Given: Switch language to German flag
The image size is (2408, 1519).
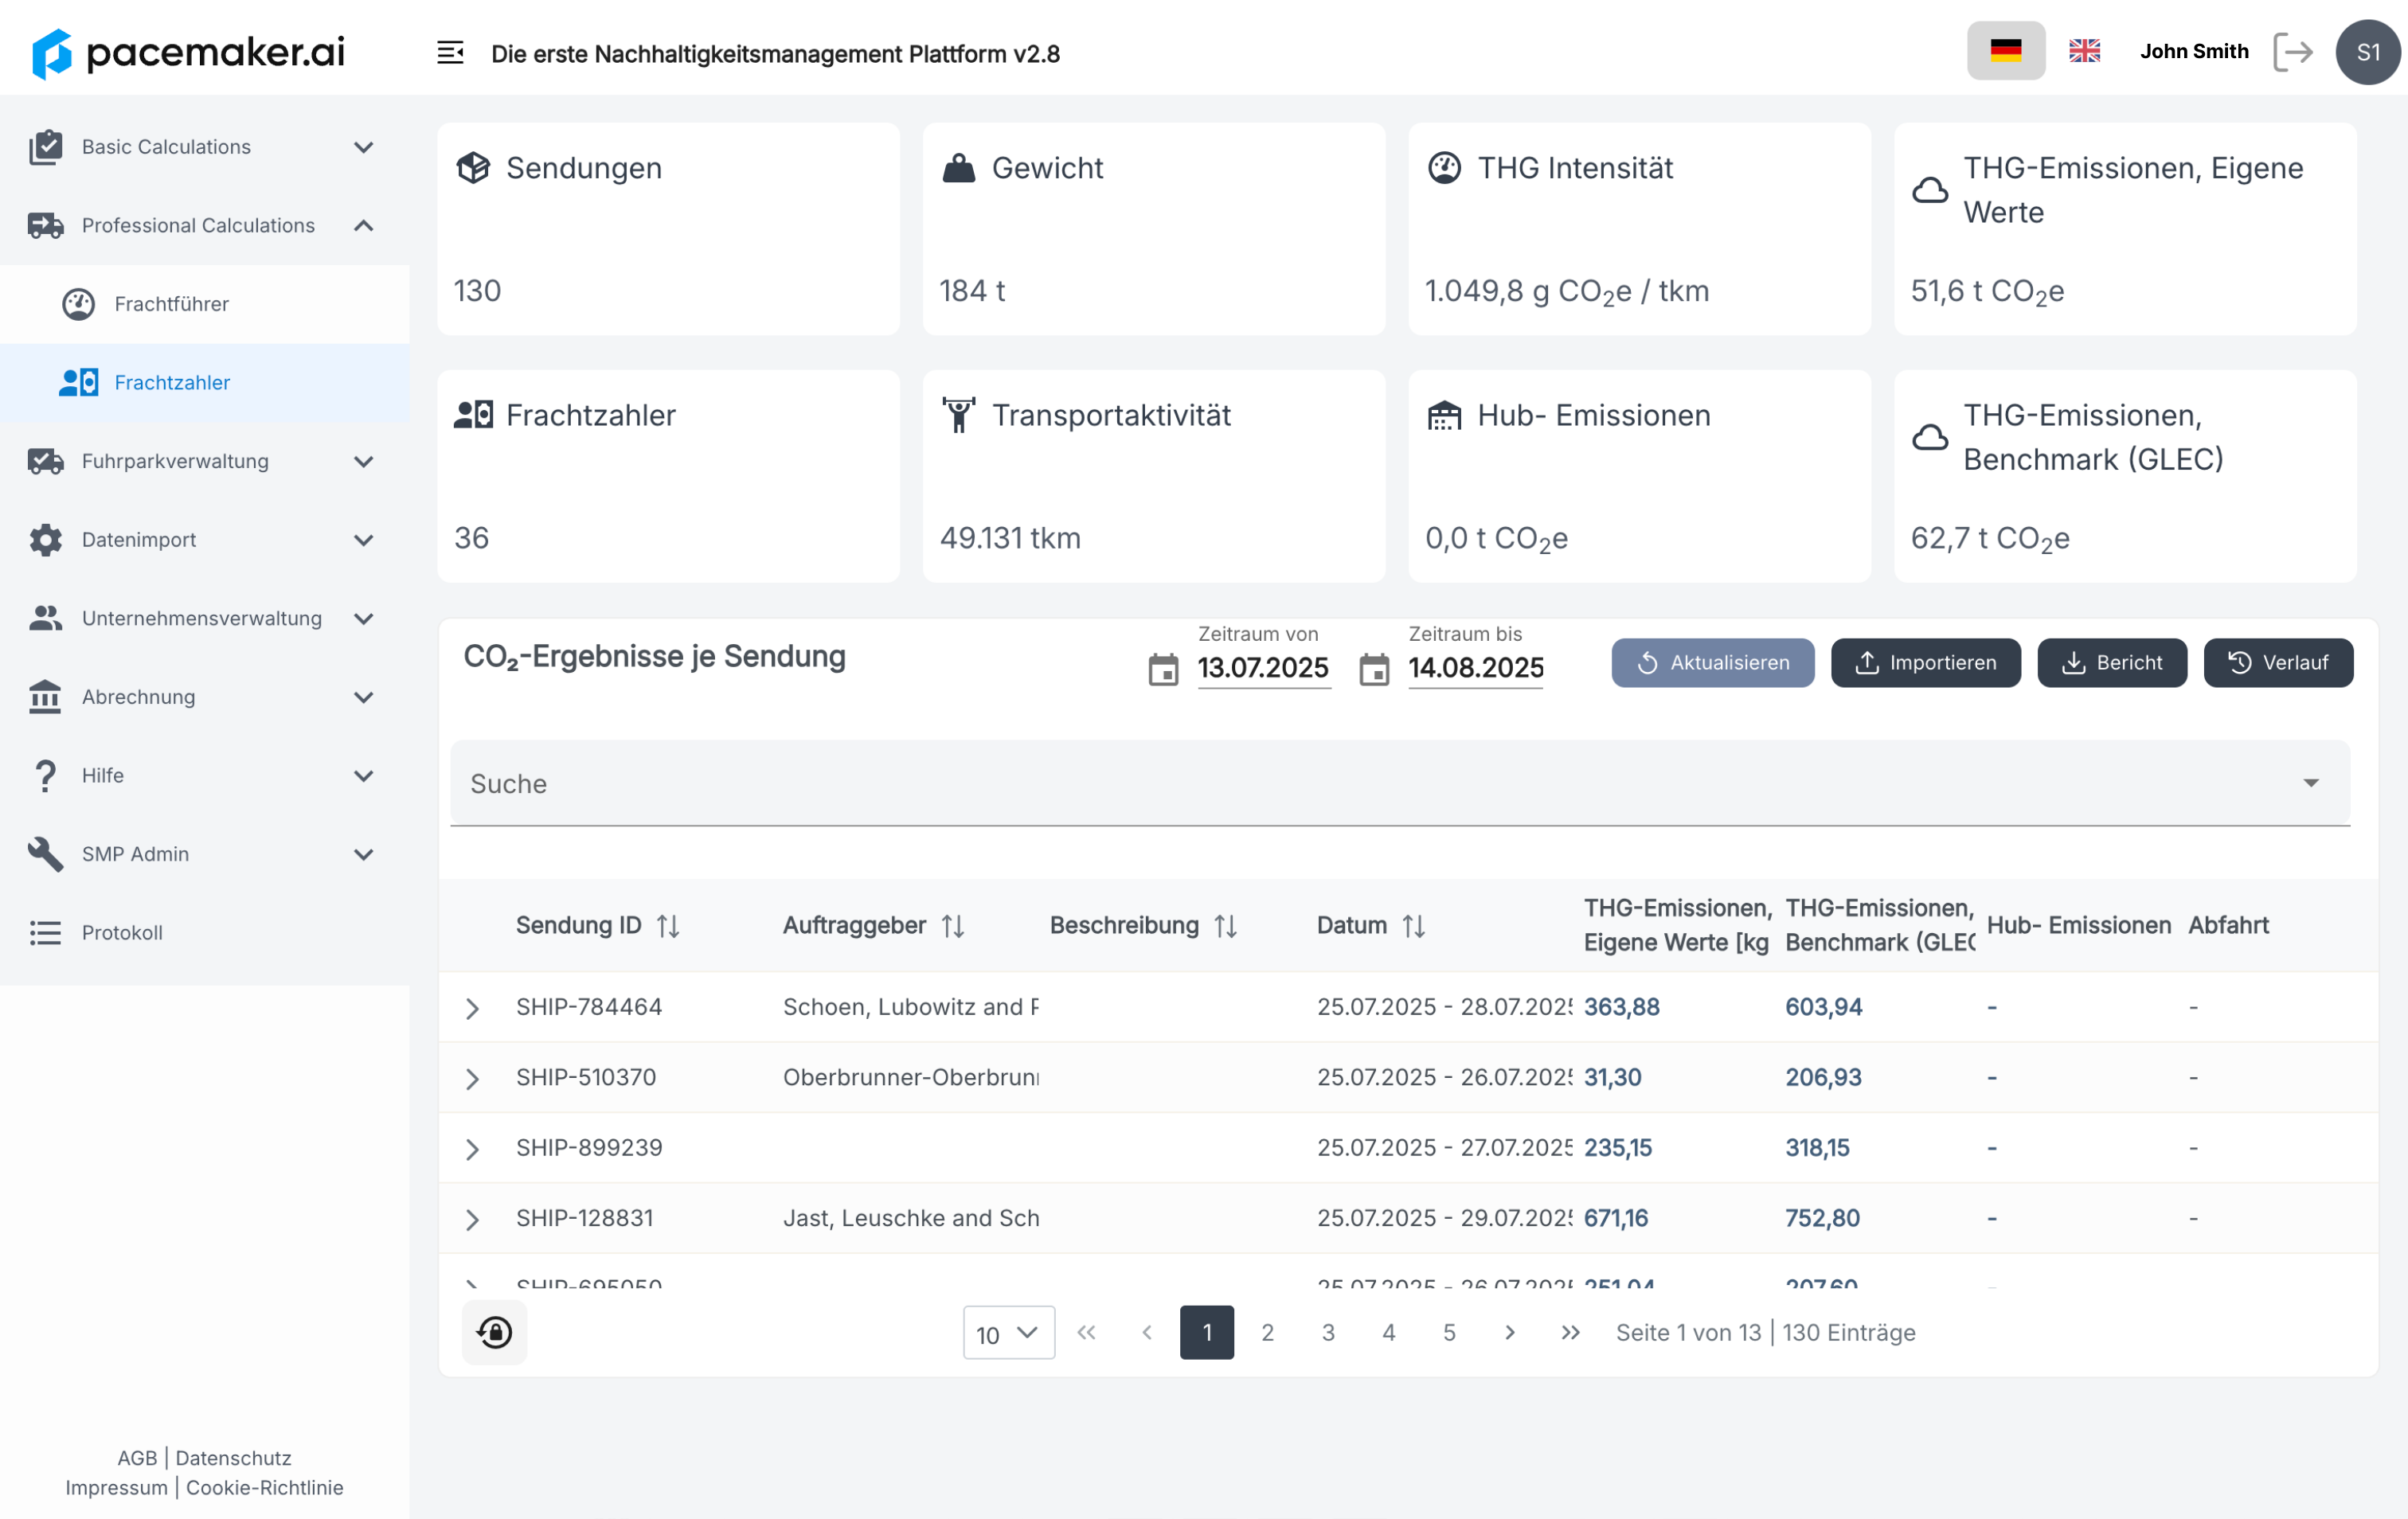Looking at the screenshot, I should [x=2005, y=50].
